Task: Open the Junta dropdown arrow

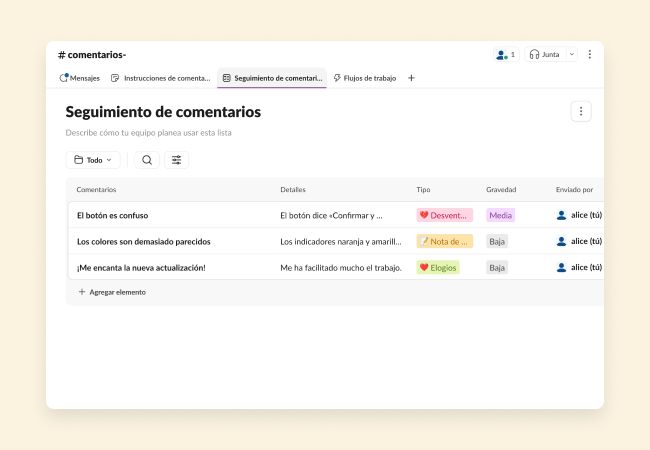Action: pyautogui.click(x=572, y=54)
